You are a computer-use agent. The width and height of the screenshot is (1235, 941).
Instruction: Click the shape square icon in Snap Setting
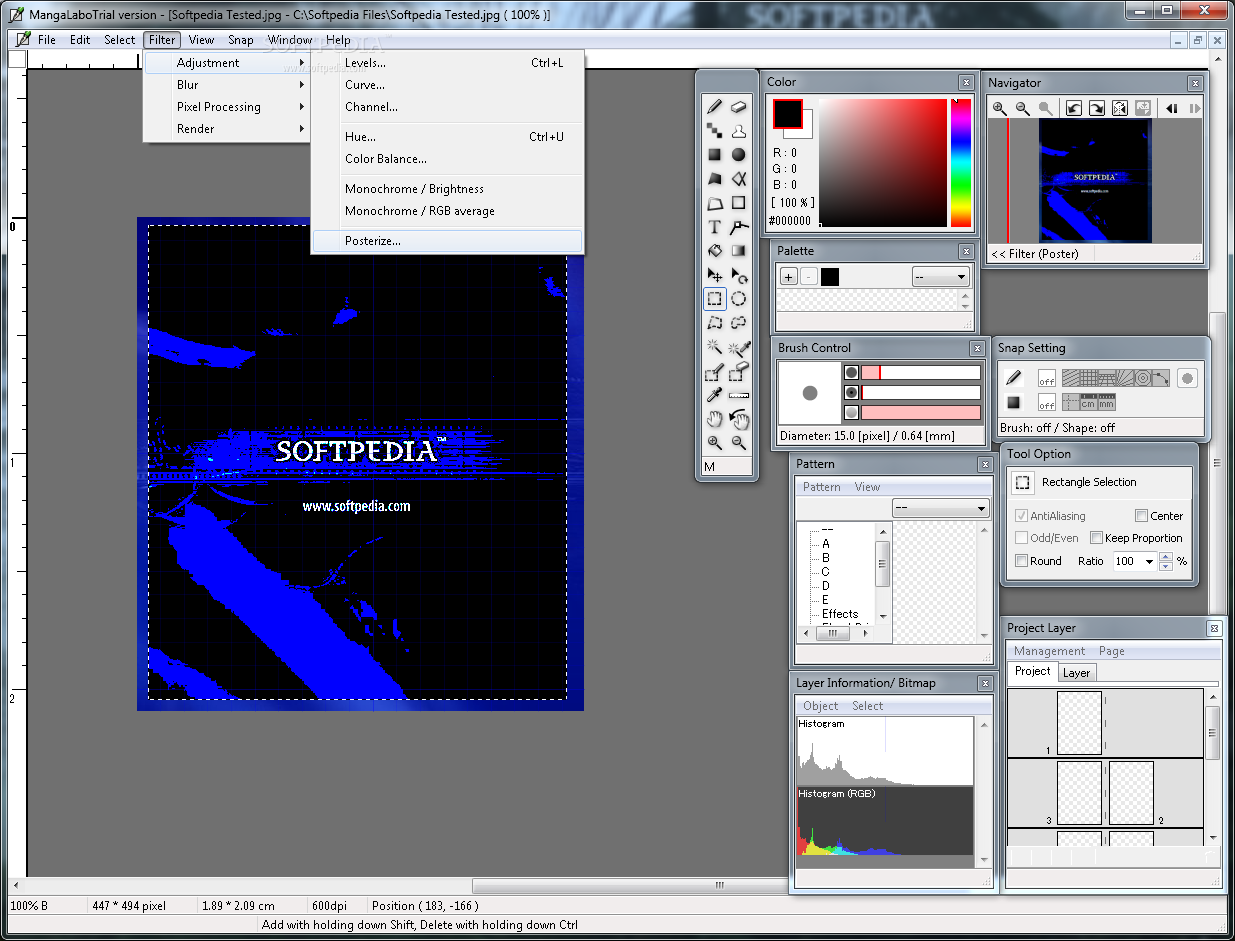[1014, 402]
